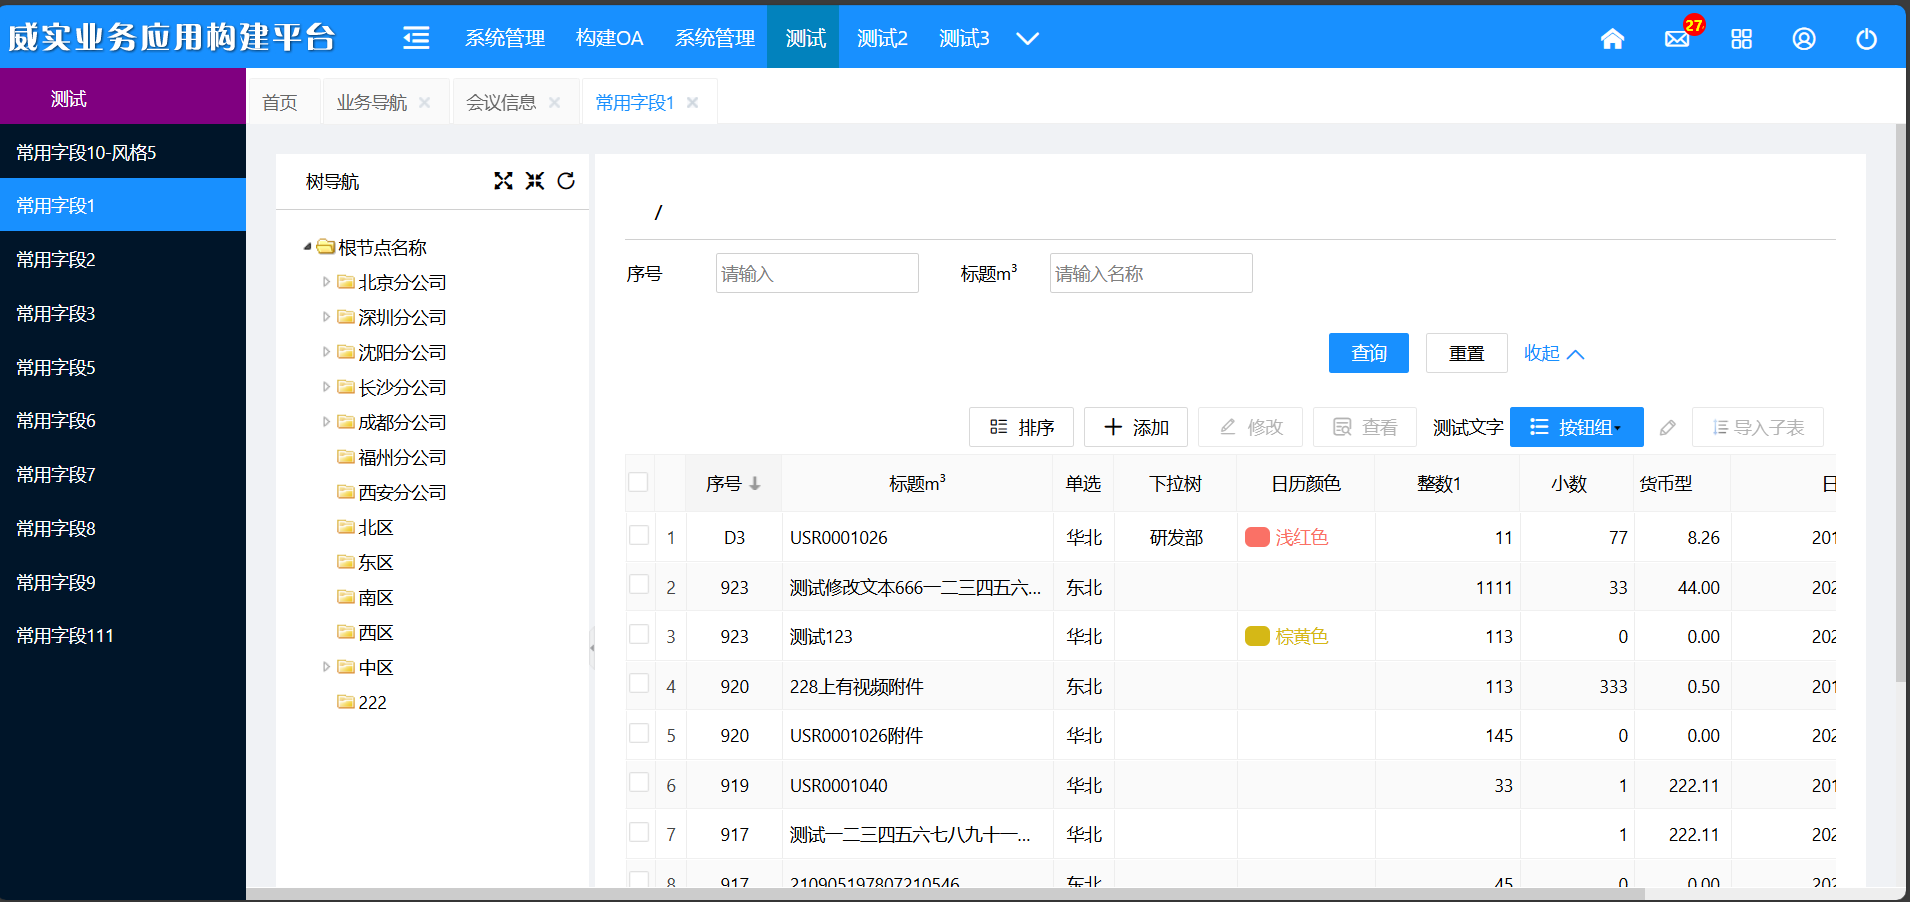Screen dimensions: 1910x902
Task: Select the 西安分公司 tree node
Action: 402,492
